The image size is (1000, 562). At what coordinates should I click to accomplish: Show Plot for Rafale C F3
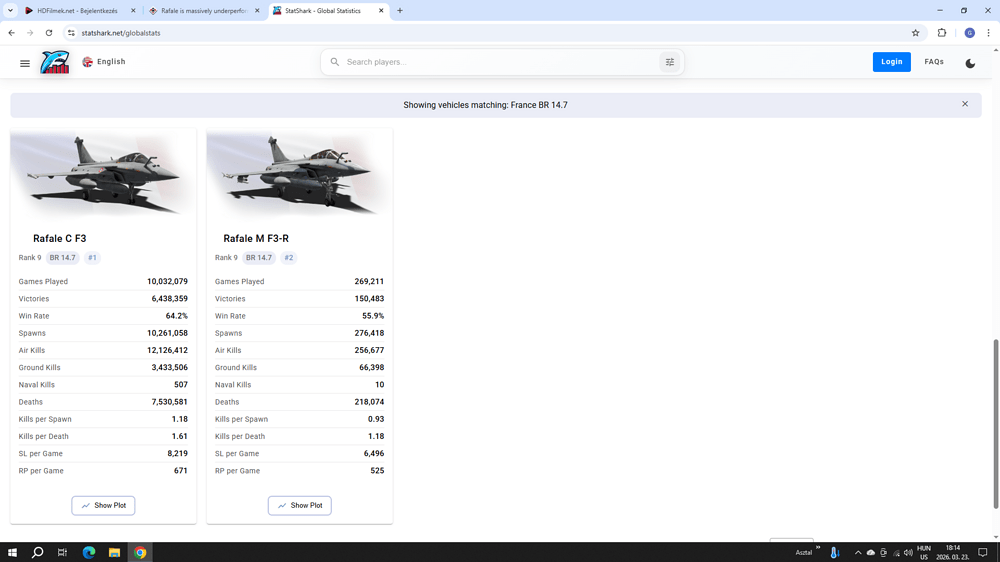click(103, 506)
